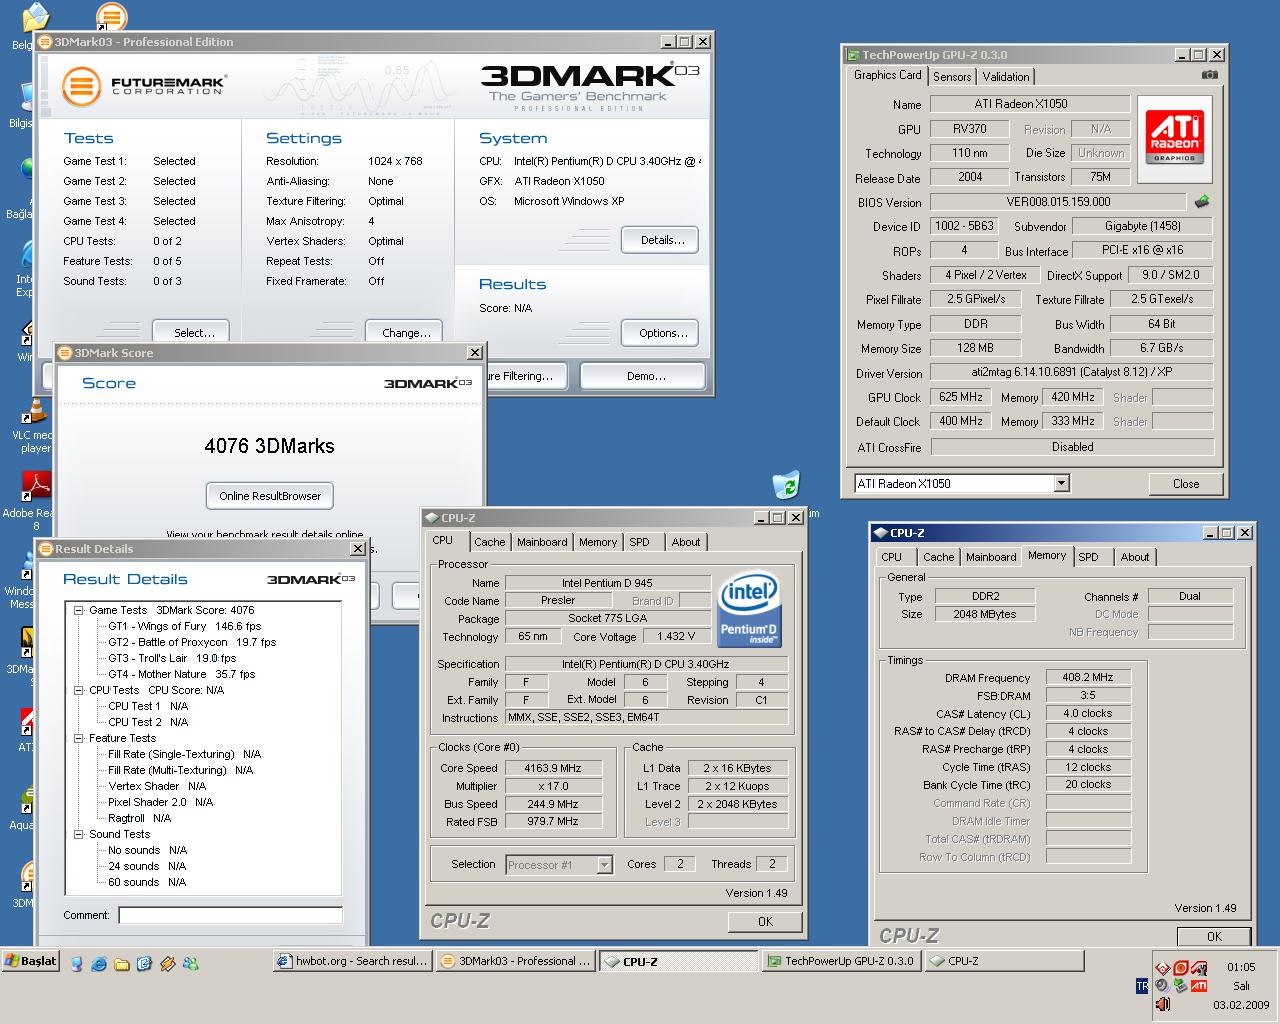Switch to the Validation tab in GPU-Z

tap(1006, 77)
